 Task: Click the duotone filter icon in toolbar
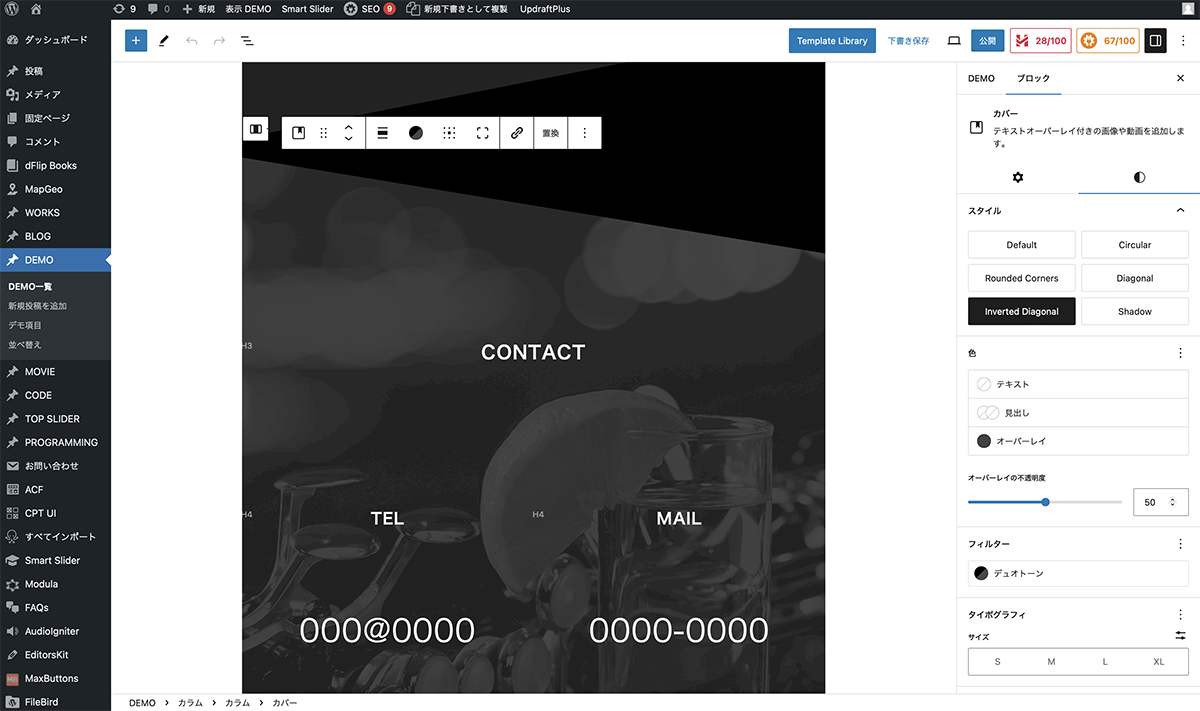pyautogui.click(x=416, y=133)
